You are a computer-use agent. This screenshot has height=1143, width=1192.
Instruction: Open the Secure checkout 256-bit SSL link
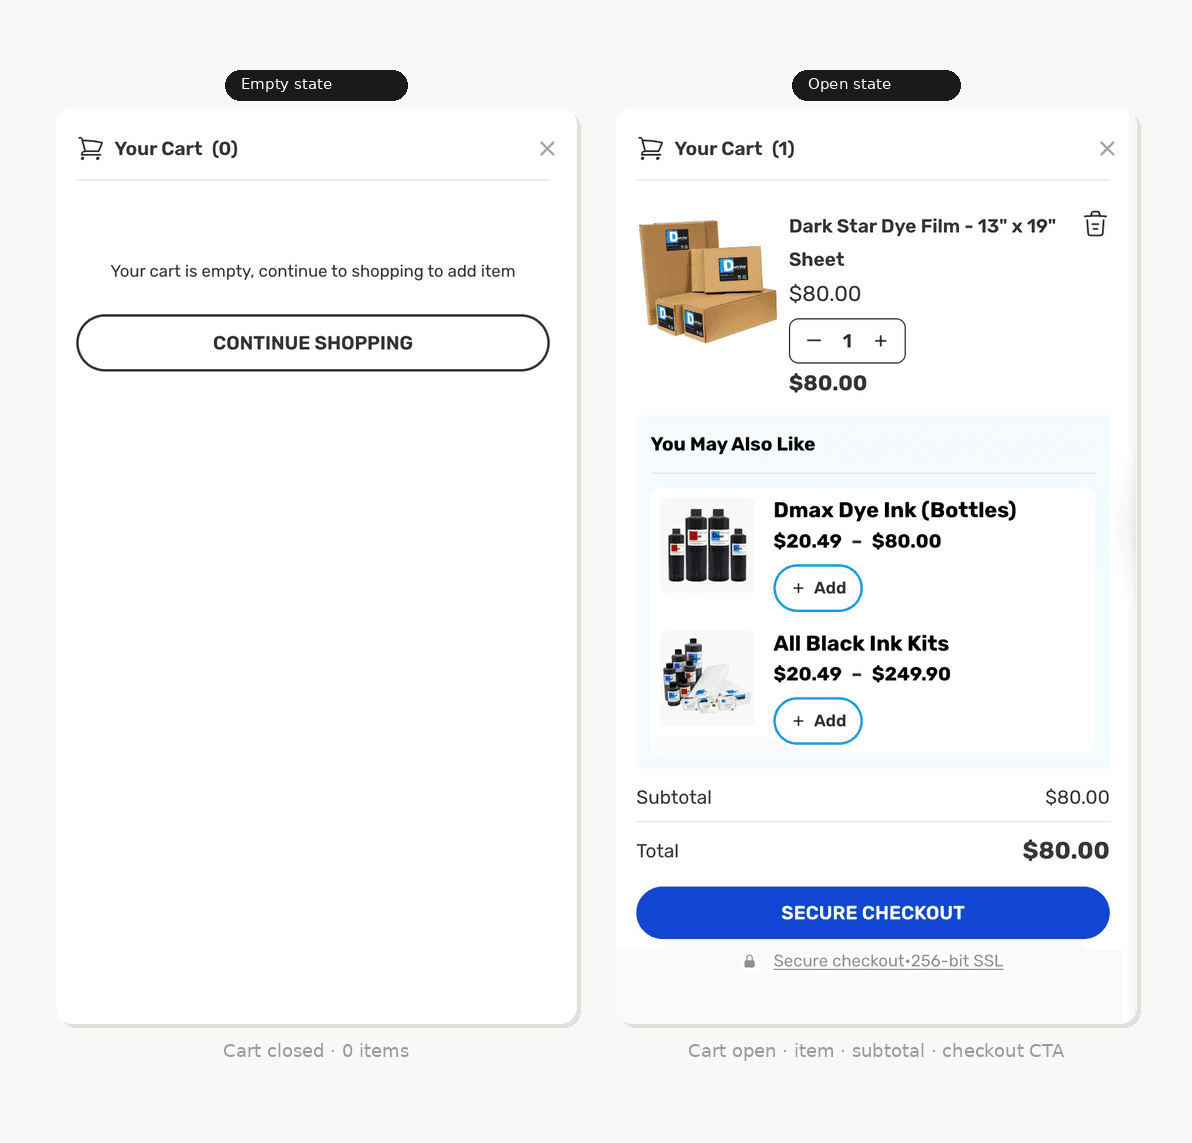(x=888, y=961)
